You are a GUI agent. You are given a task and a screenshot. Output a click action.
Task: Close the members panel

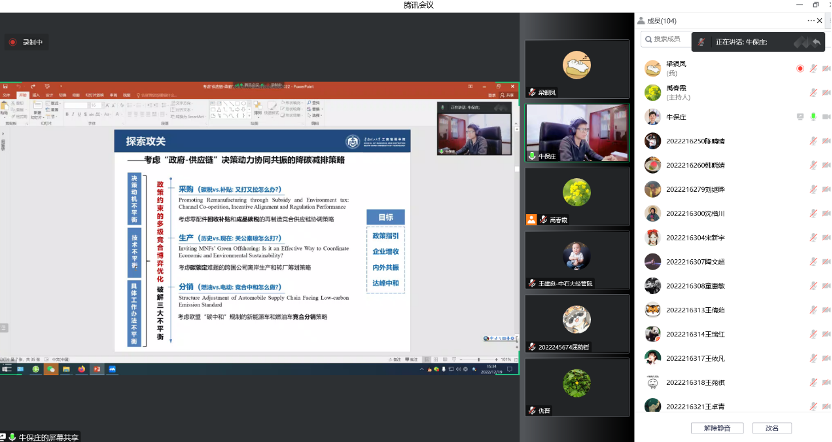(821, 20)
